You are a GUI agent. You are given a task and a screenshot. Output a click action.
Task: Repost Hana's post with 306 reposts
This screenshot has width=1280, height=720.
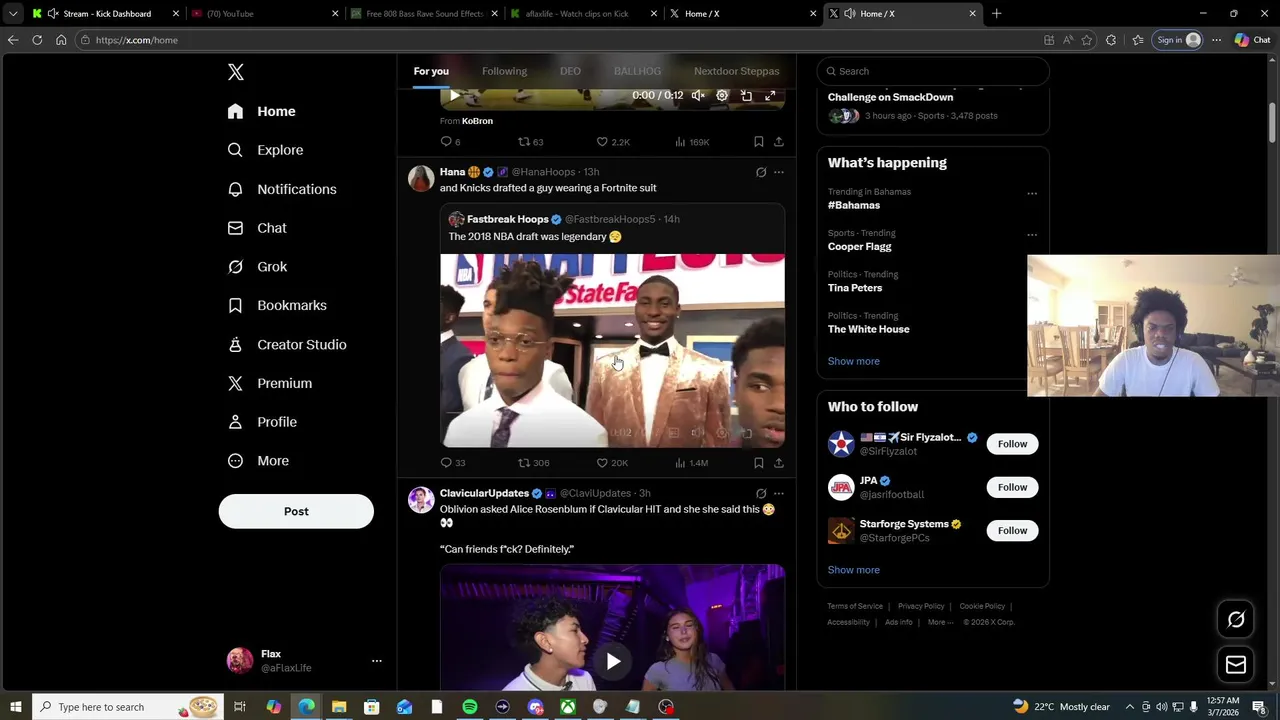pos(533,463)
